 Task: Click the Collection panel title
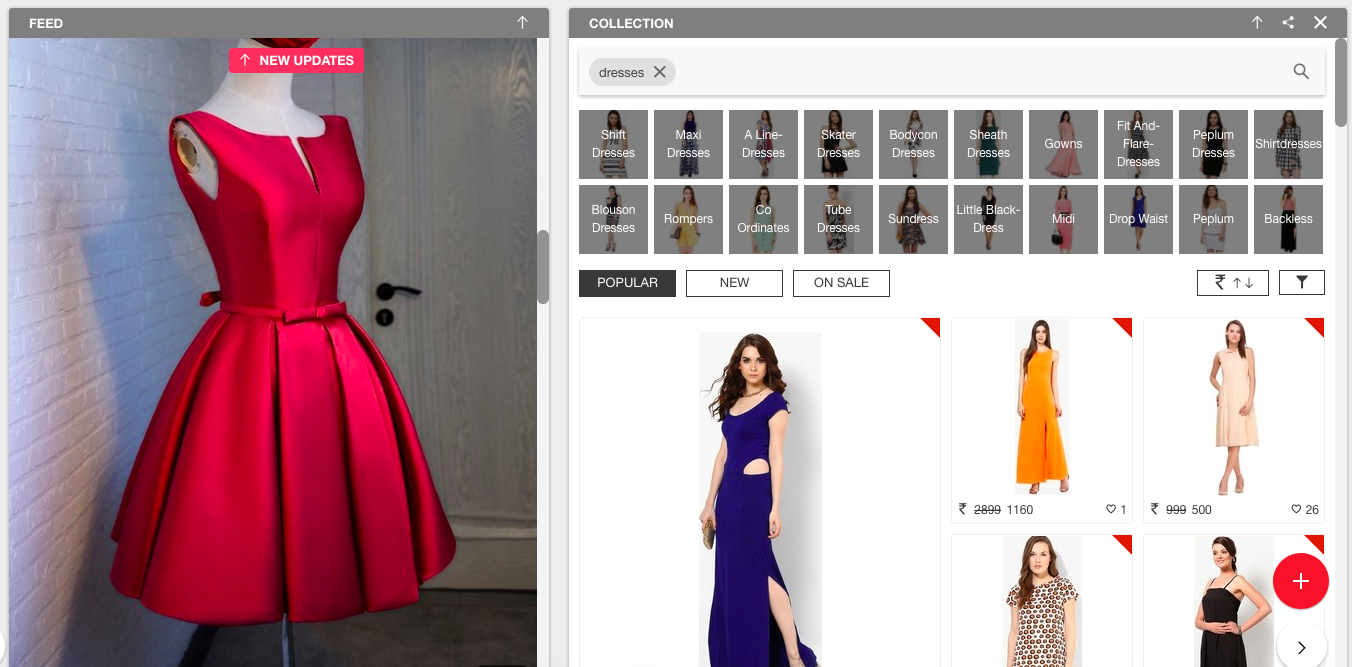coord(631,23)
